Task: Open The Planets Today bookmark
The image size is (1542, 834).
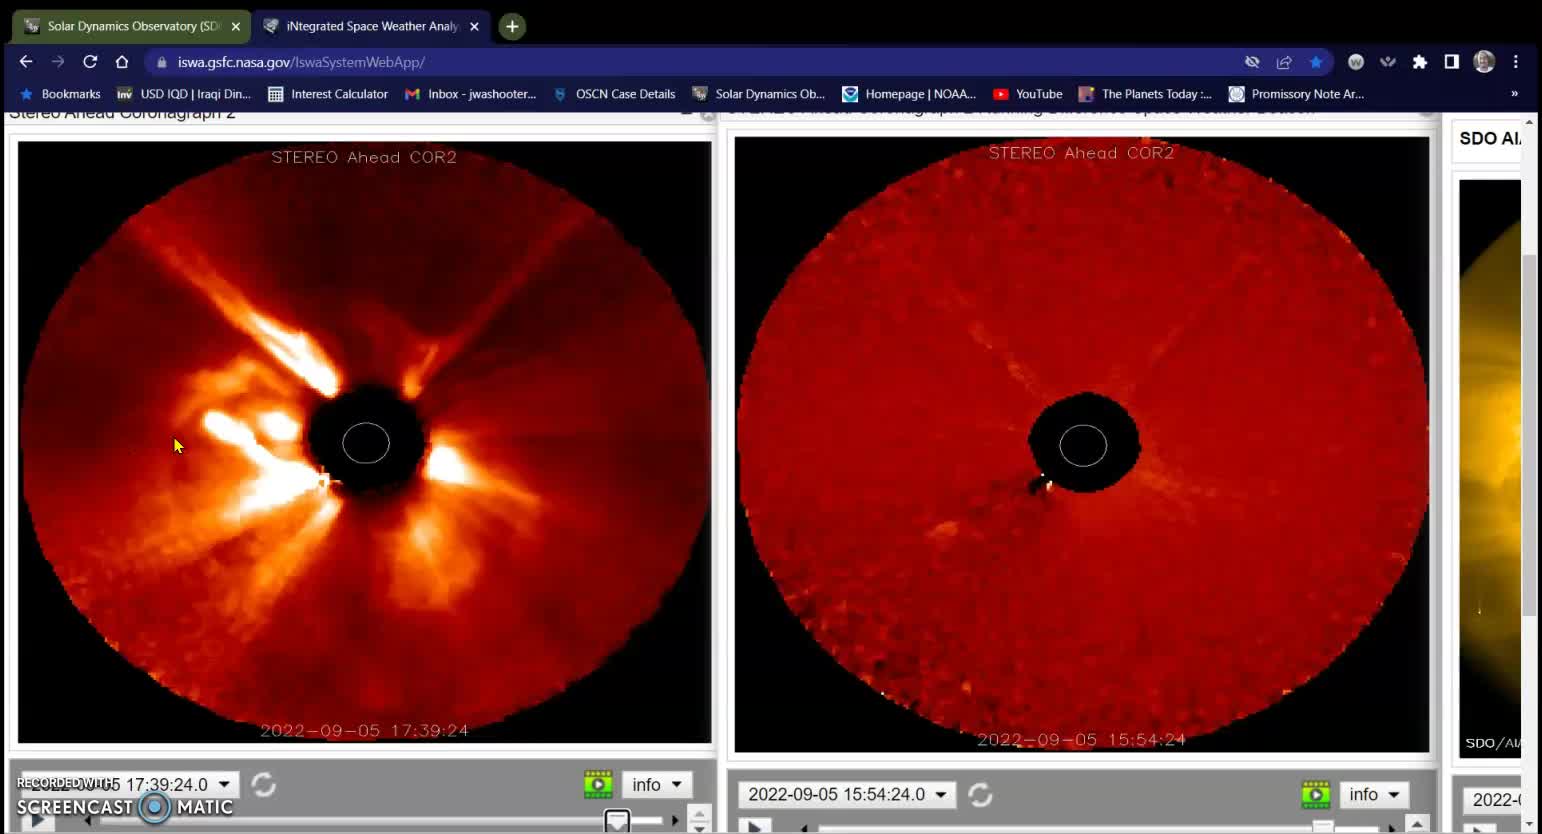Action: click(x=1145, y=94)
